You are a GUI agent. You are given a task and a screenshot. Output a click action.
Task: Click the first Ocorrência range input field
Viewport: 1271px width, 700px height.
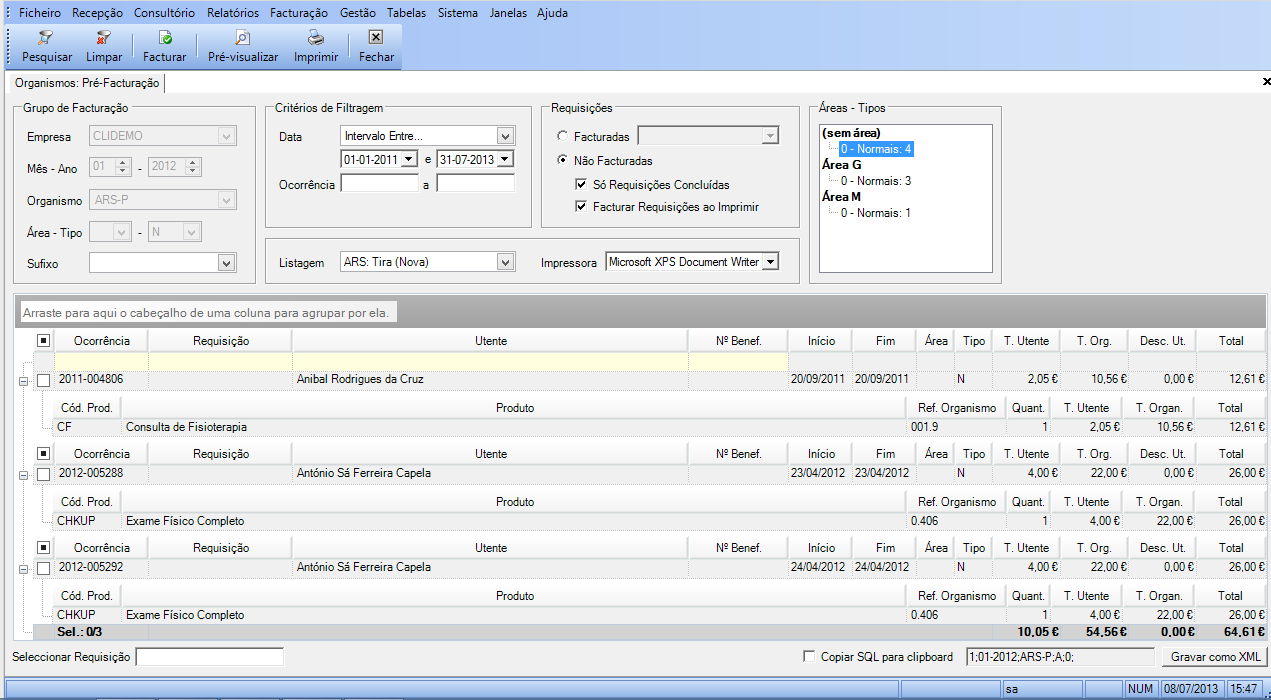pyautogui.click(x=379, y=183)
